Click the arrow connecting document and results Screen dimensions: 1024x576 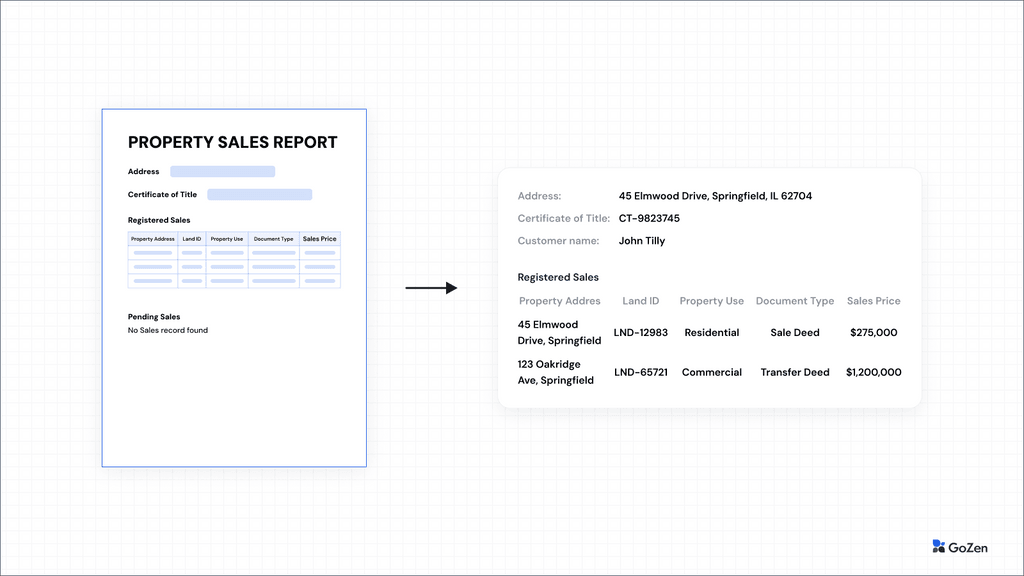(x=430, y=288)
